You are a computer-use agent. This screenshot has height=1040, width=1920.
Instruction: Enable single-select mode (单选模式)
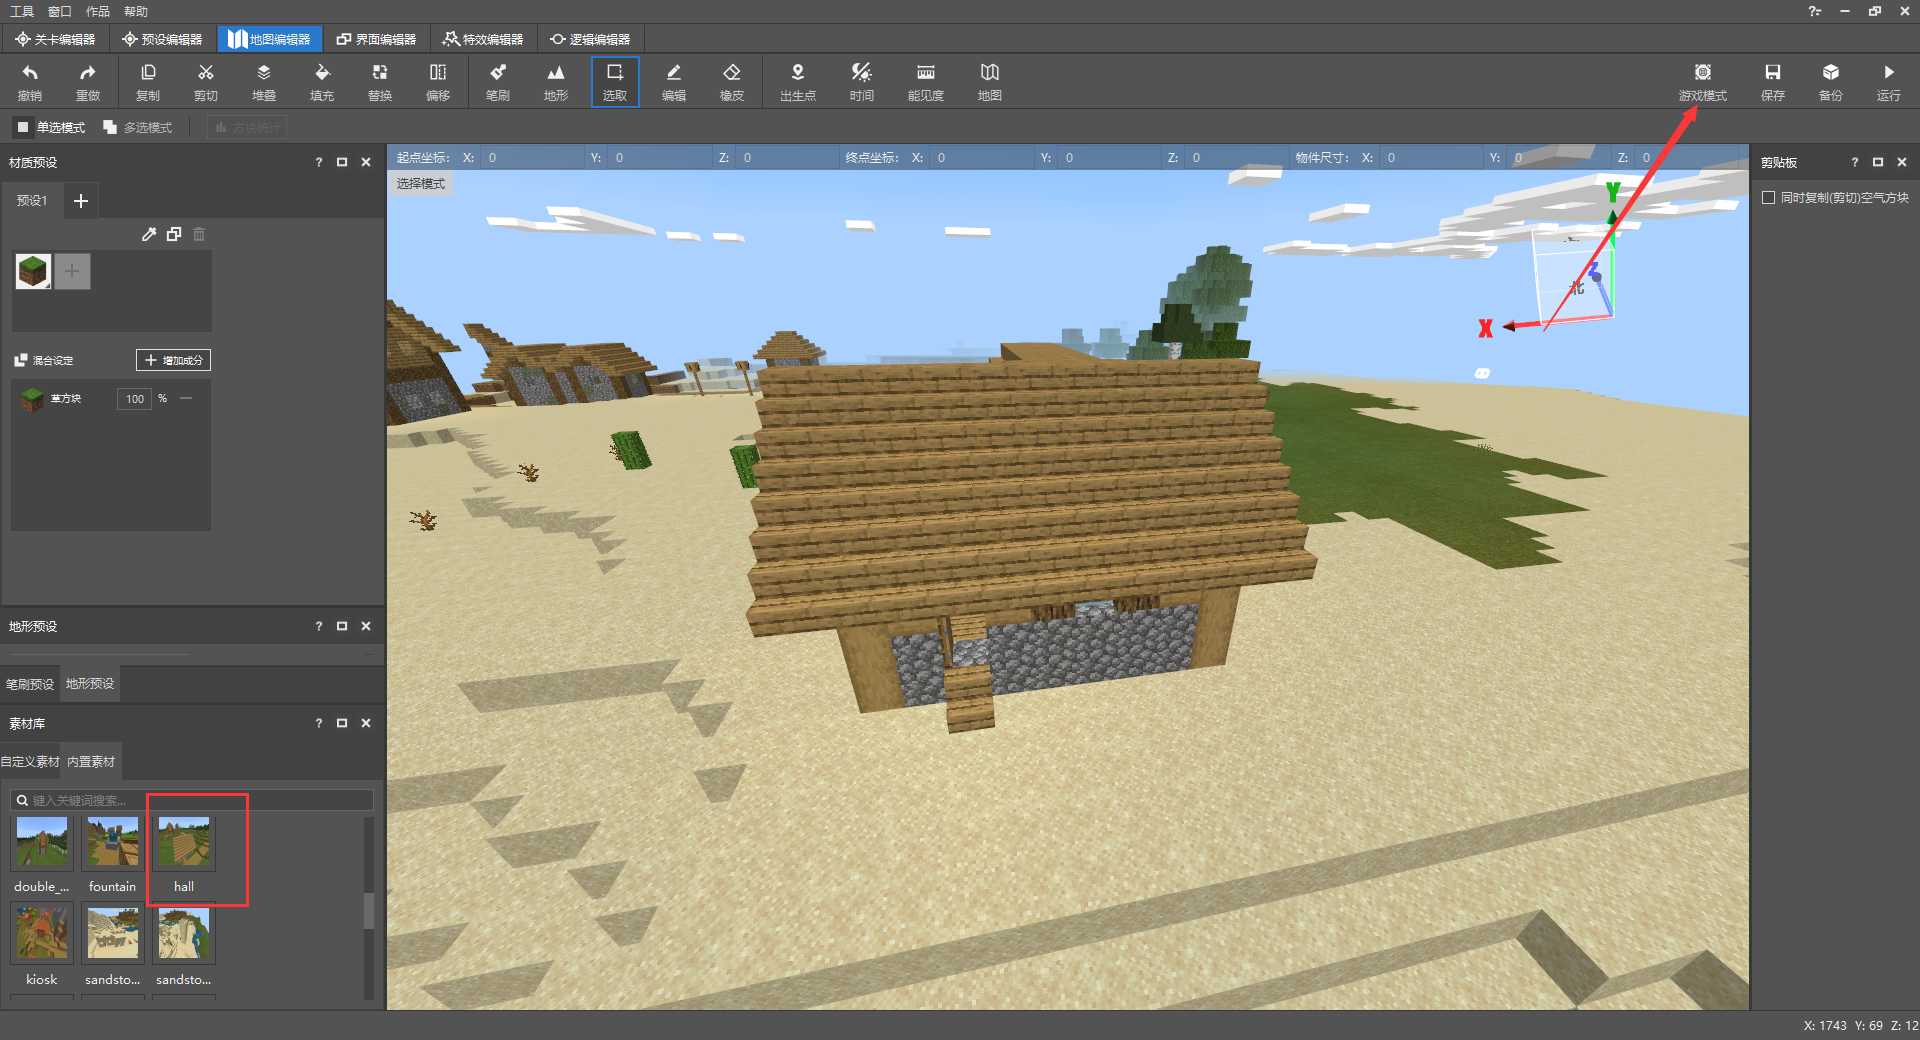coord(50,127)
